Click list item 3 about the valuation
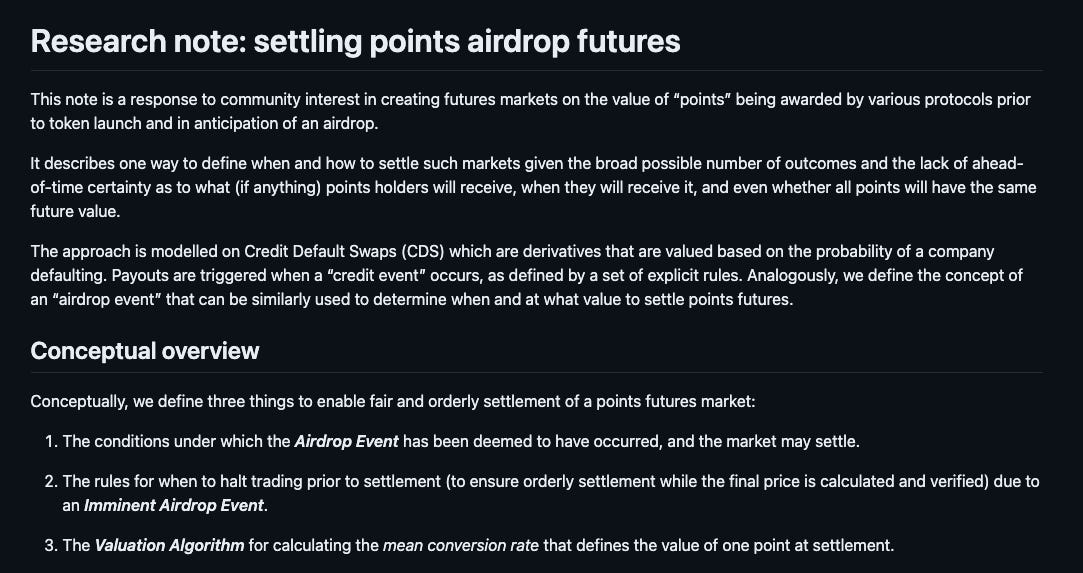 click(x=470, y=545)
